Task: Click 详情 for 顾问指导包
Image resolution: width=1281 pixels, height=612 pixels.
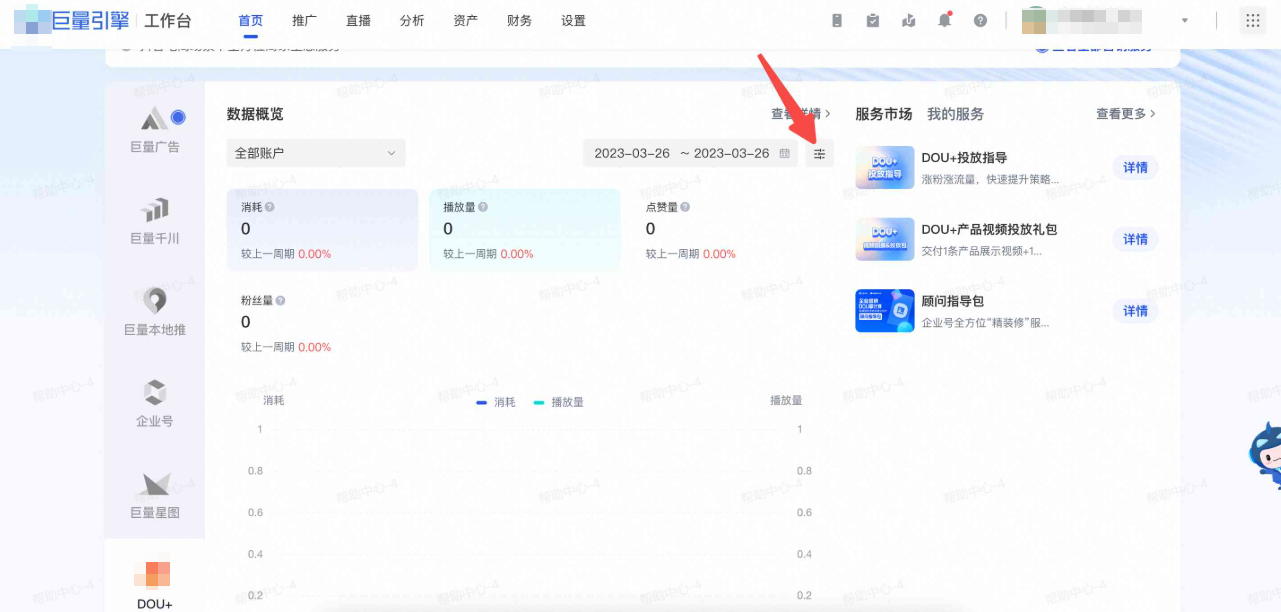Action: [1135, 311]
